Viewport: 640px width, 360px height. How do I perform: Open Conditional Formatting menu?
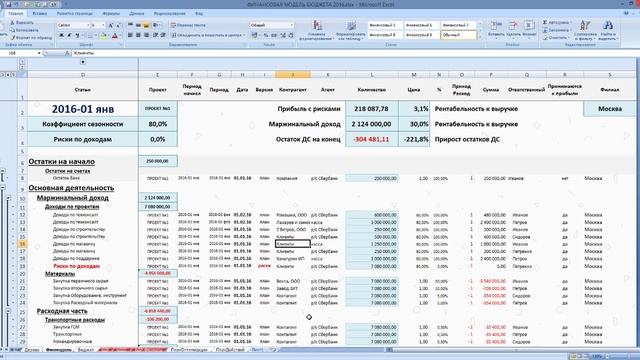pos(317,30)
